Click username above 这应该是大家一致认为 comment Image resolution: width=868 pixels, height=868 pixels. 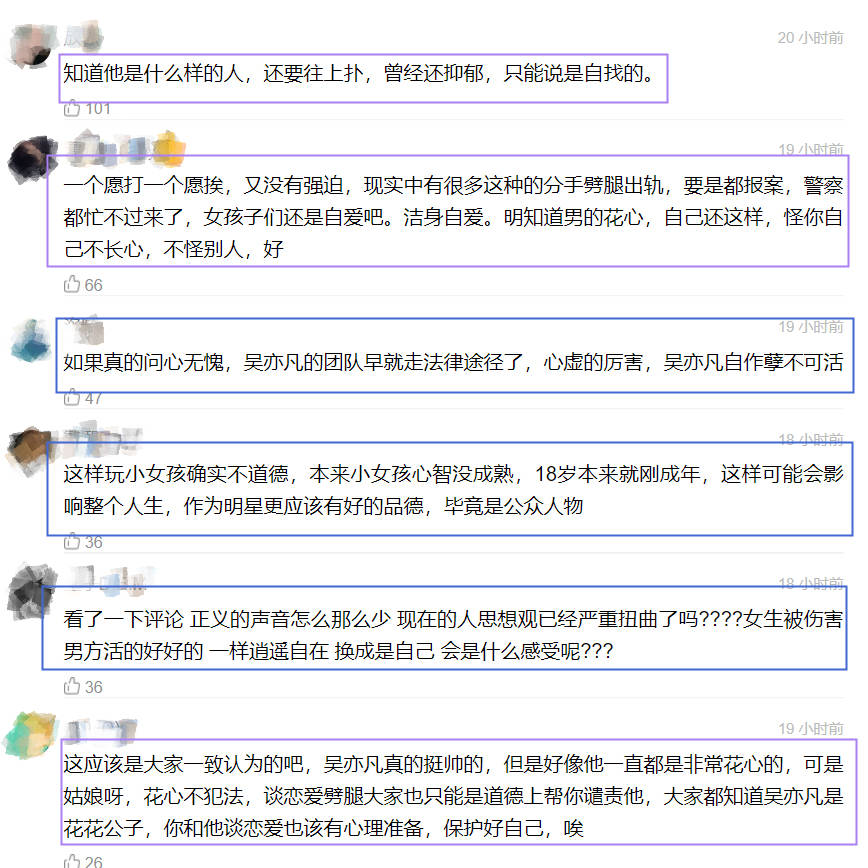[x=100, y=730]
